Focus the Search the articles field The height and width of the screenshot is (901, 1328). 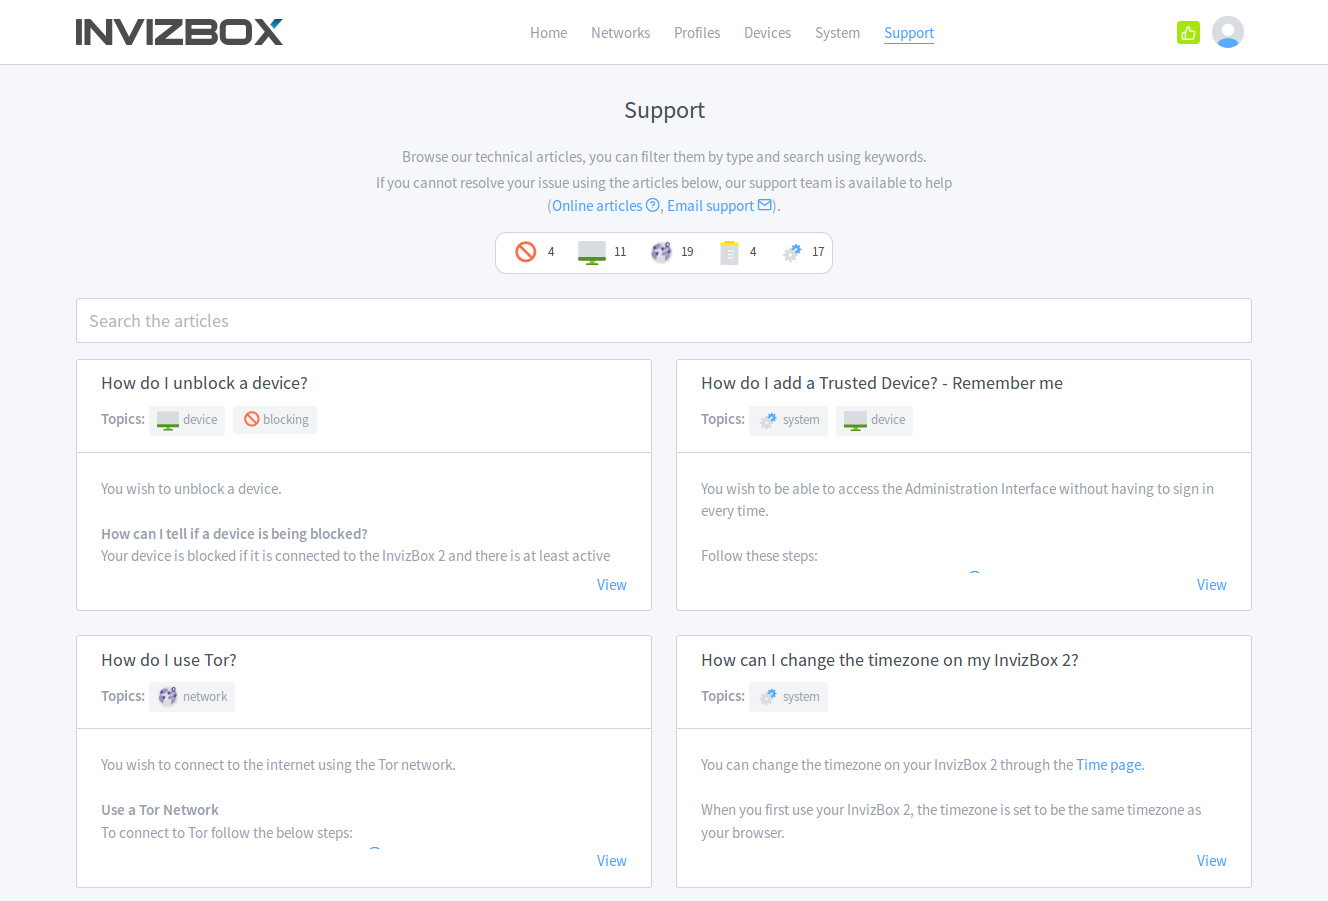coord(664,321)
